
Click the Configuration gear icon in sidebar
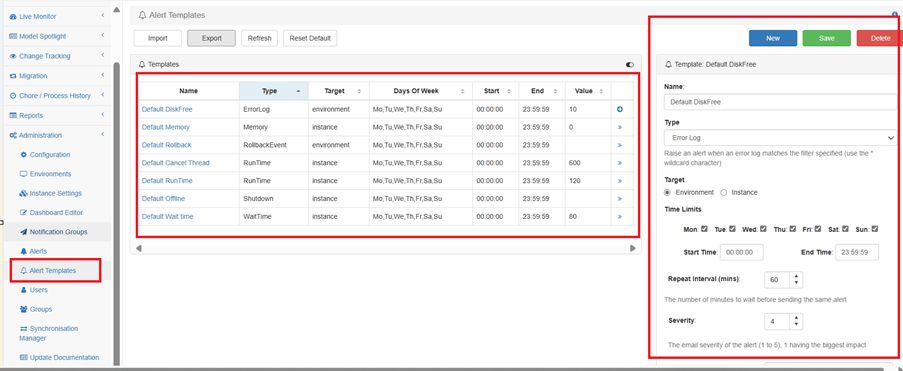24,154
